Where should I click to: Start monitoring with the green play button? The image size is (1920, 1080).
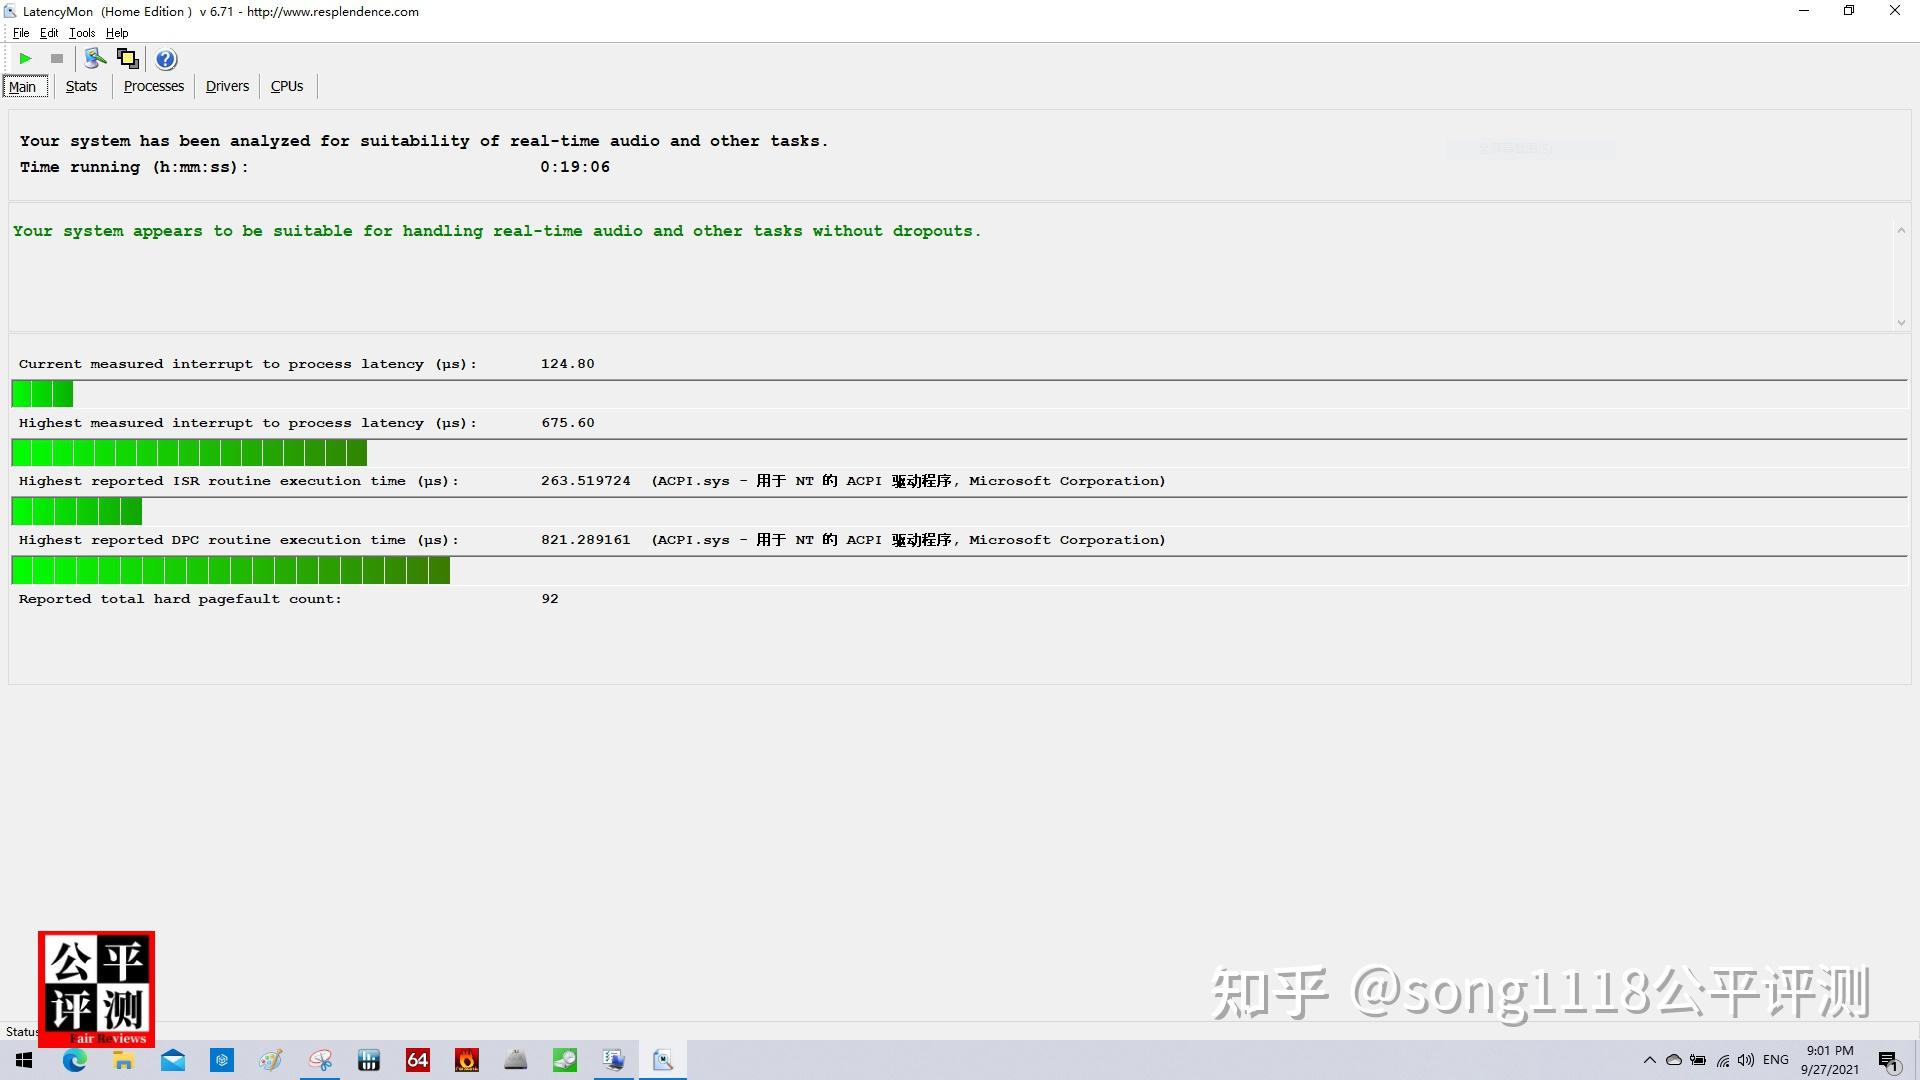click(x=26, y=58)
